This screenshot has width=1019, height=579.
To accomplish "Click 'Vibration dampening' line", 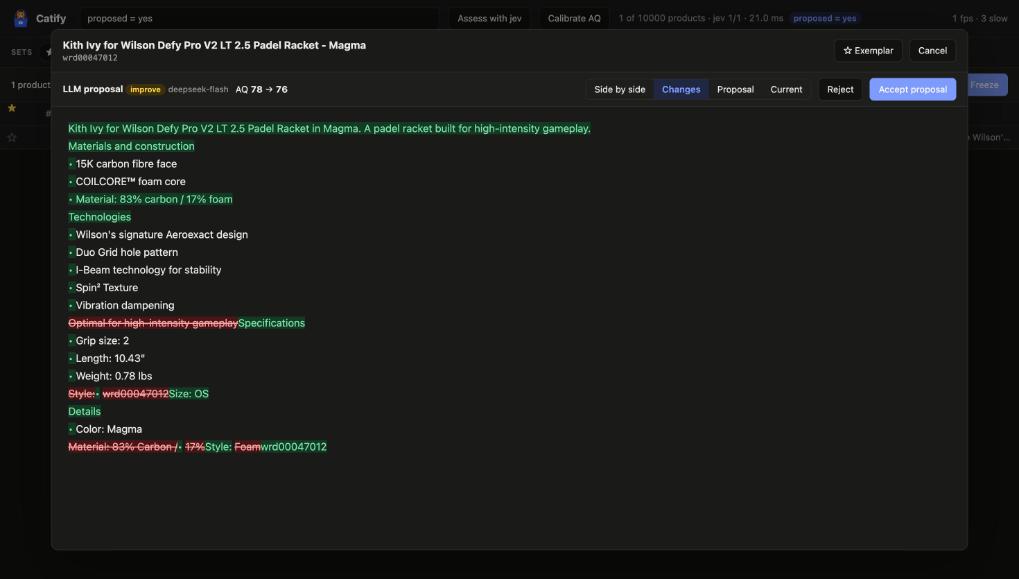I will point(125,305).
